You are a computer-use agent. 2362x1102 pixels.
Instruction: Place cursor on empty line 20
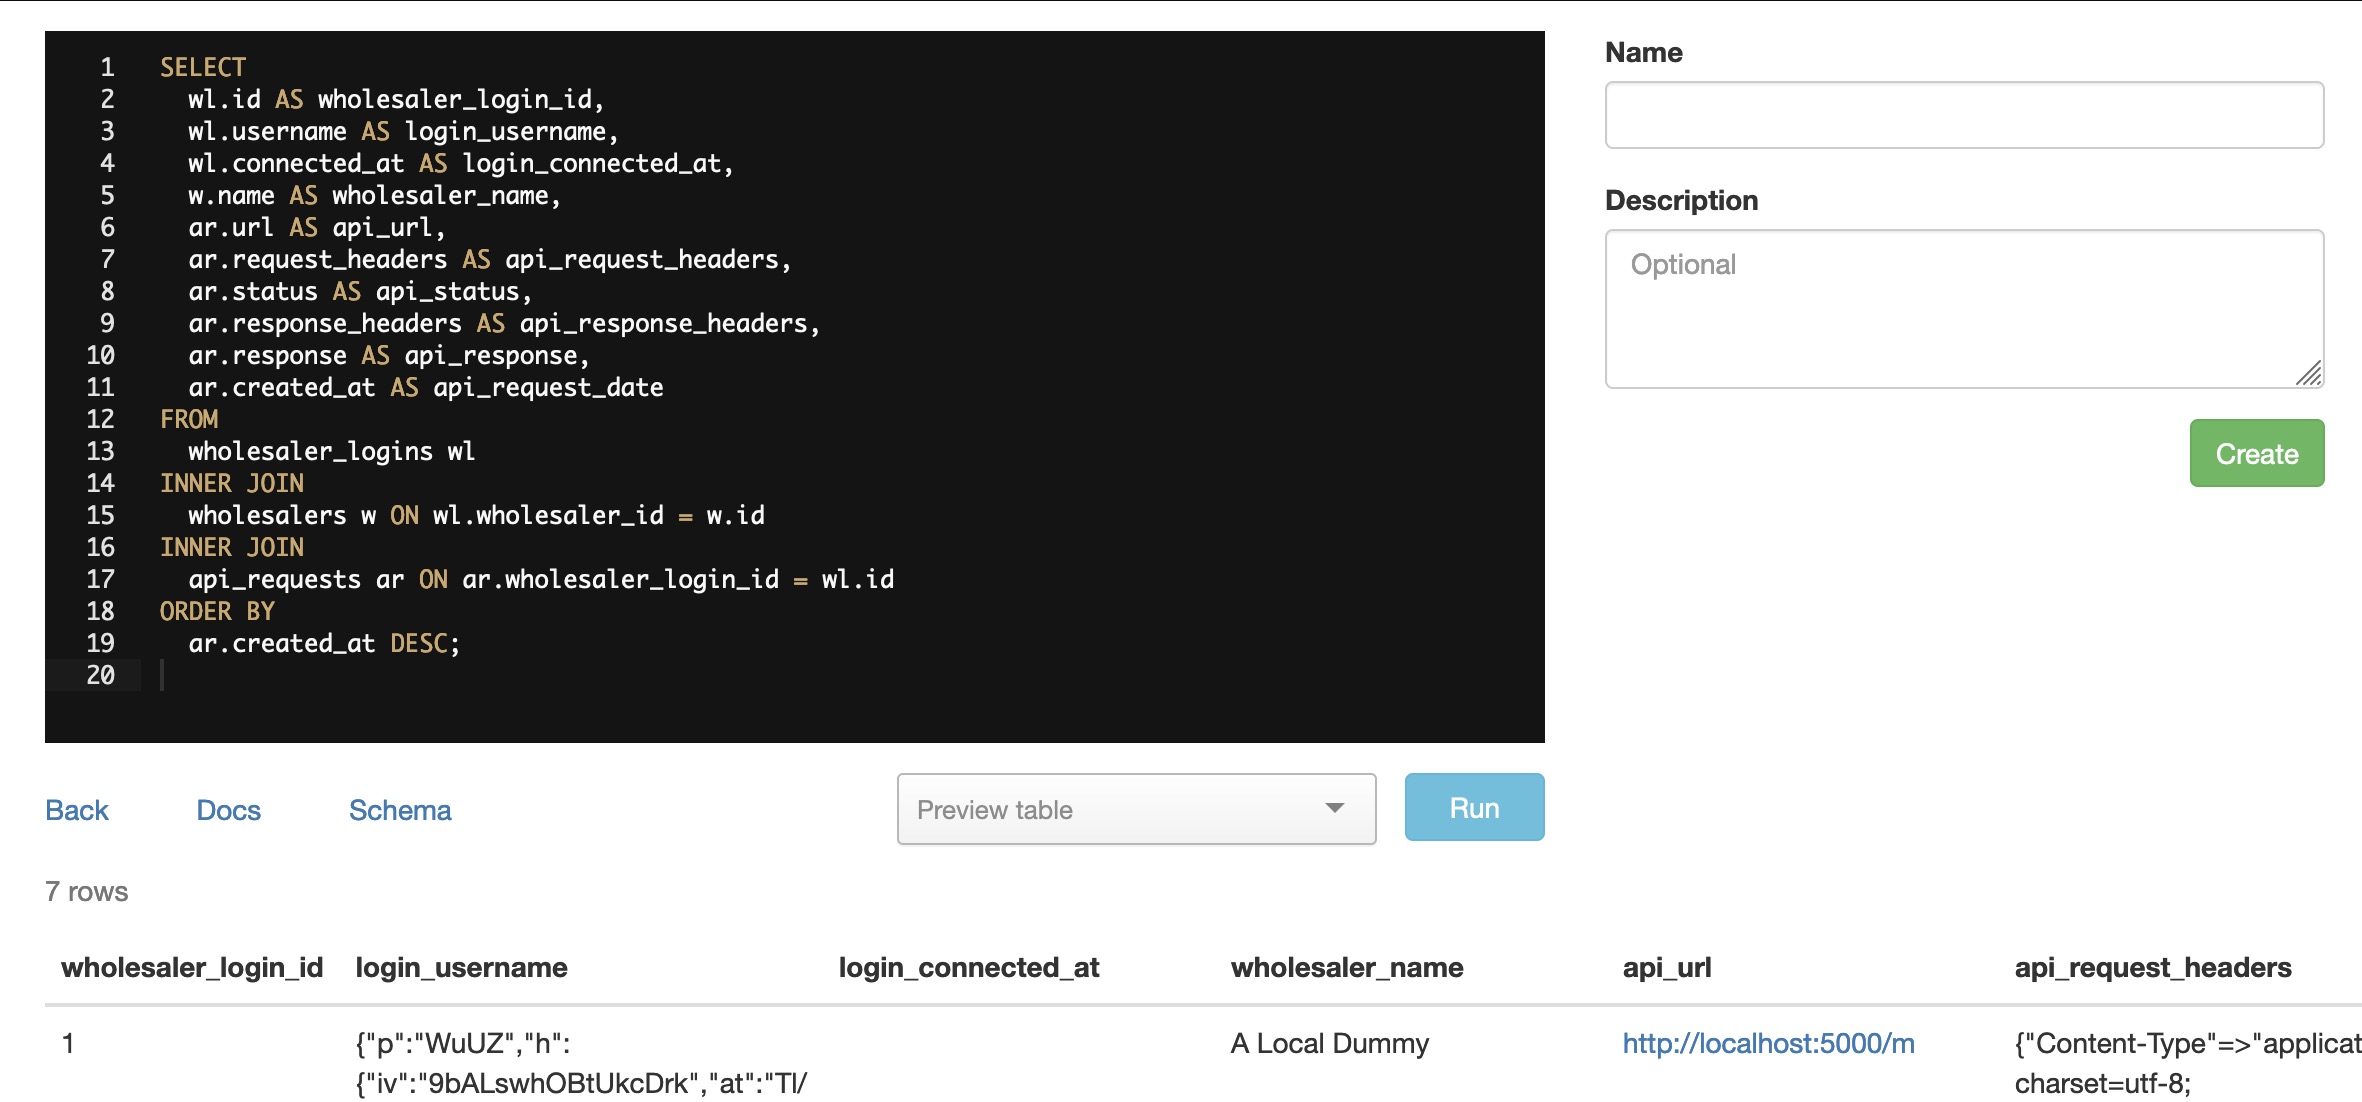(400, 676)
